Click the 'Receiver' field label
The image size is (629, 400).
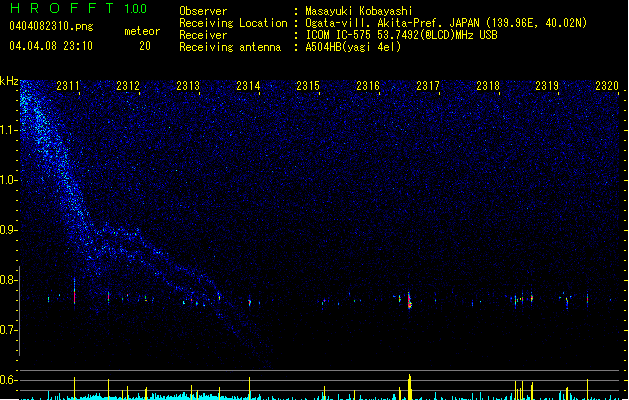(203, 35)
